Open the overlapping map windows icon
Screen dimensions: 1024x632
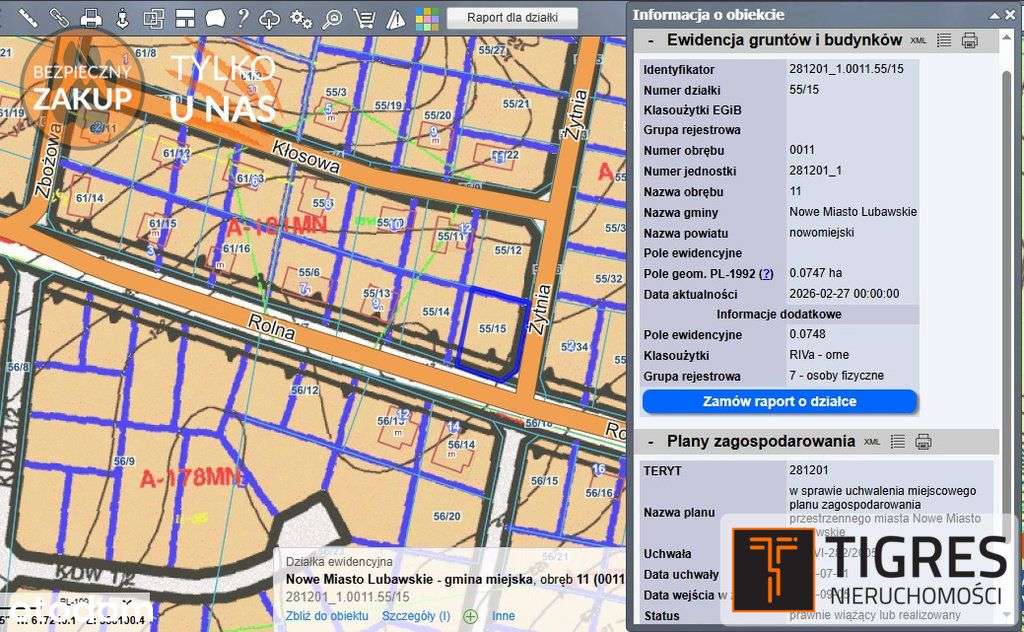pyautogui.click(x=153, y=18)
